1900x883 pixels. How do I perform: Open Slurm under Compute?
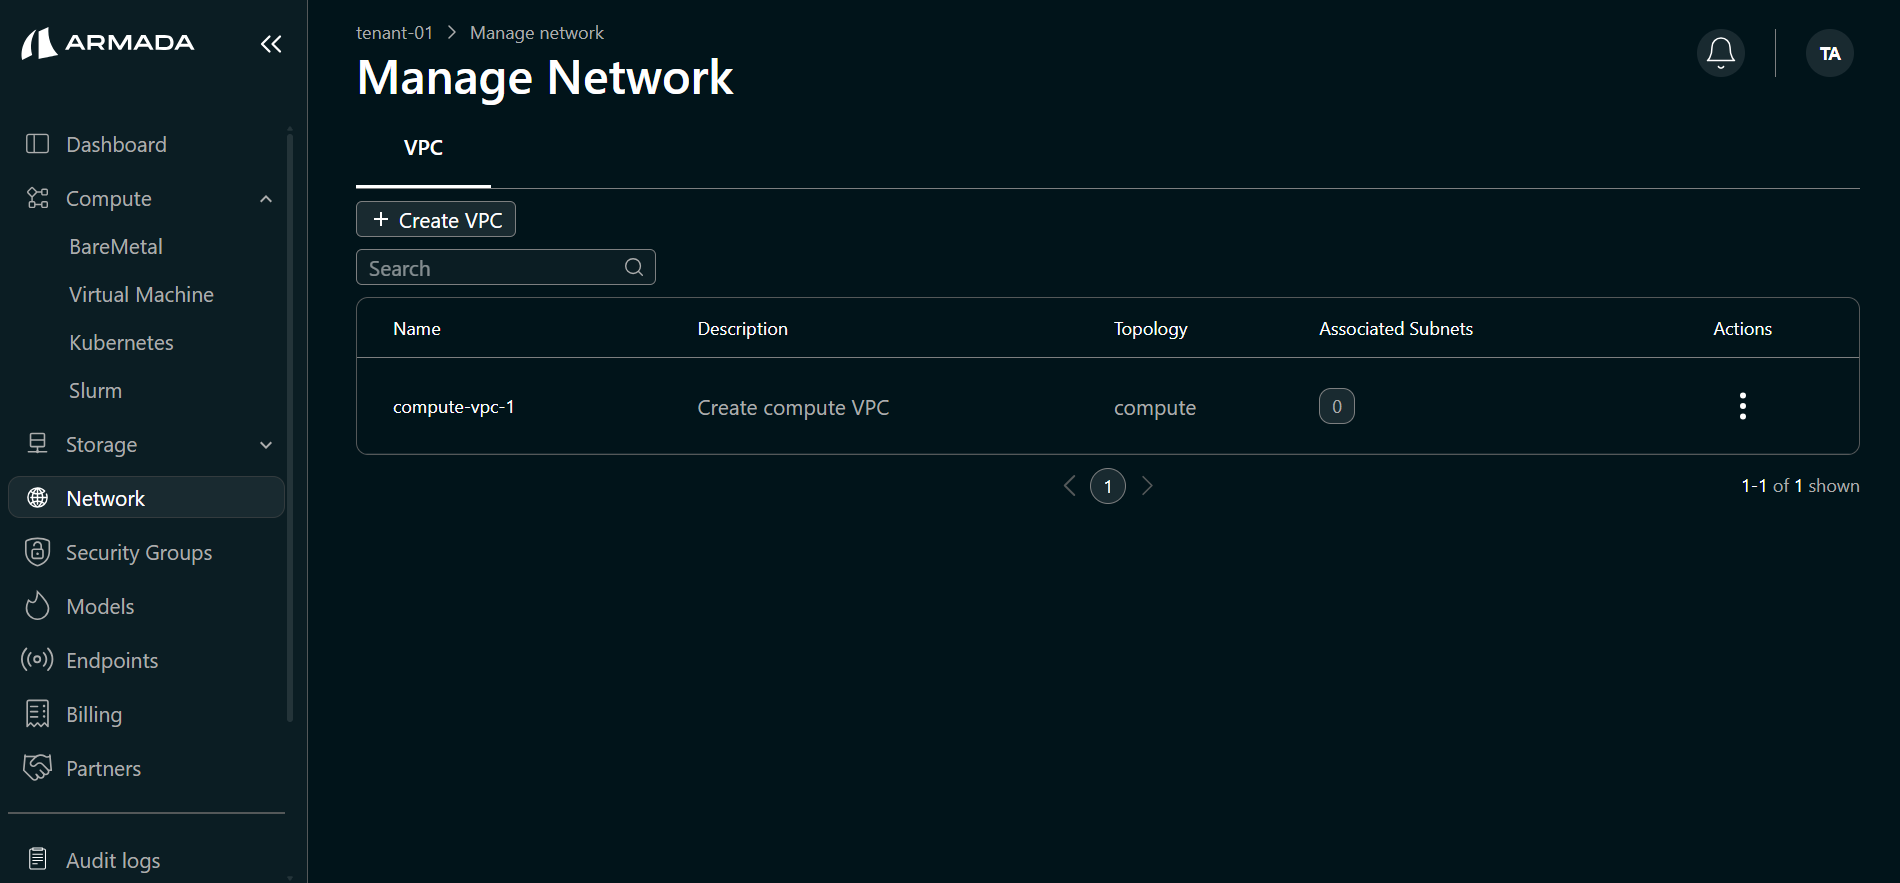[x=95, y=391]
